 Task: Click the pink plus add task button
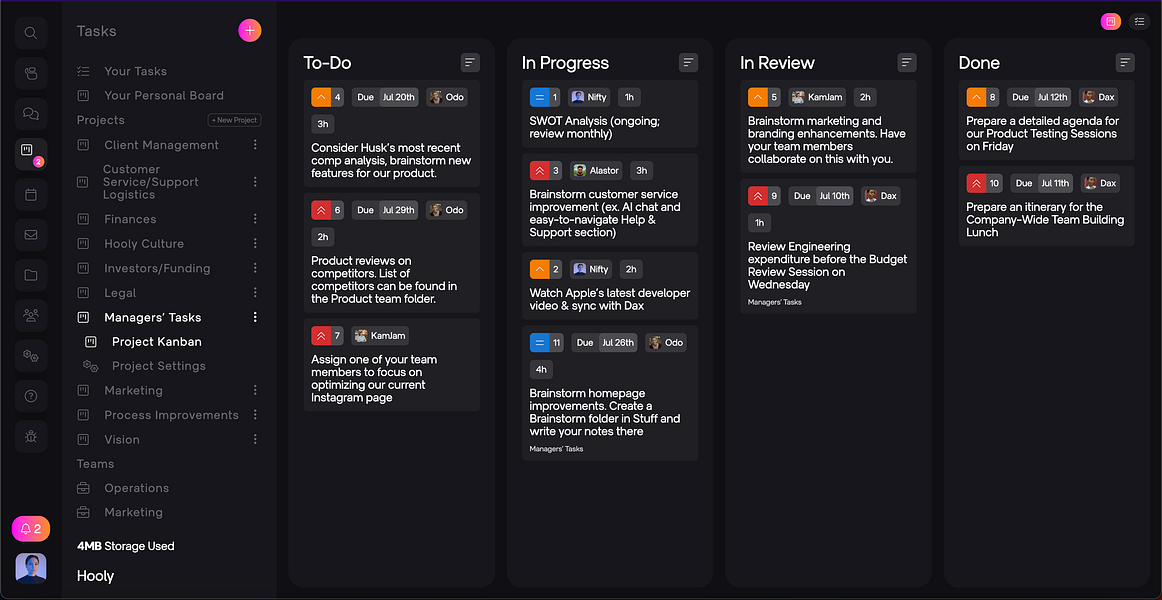point(250,31)
